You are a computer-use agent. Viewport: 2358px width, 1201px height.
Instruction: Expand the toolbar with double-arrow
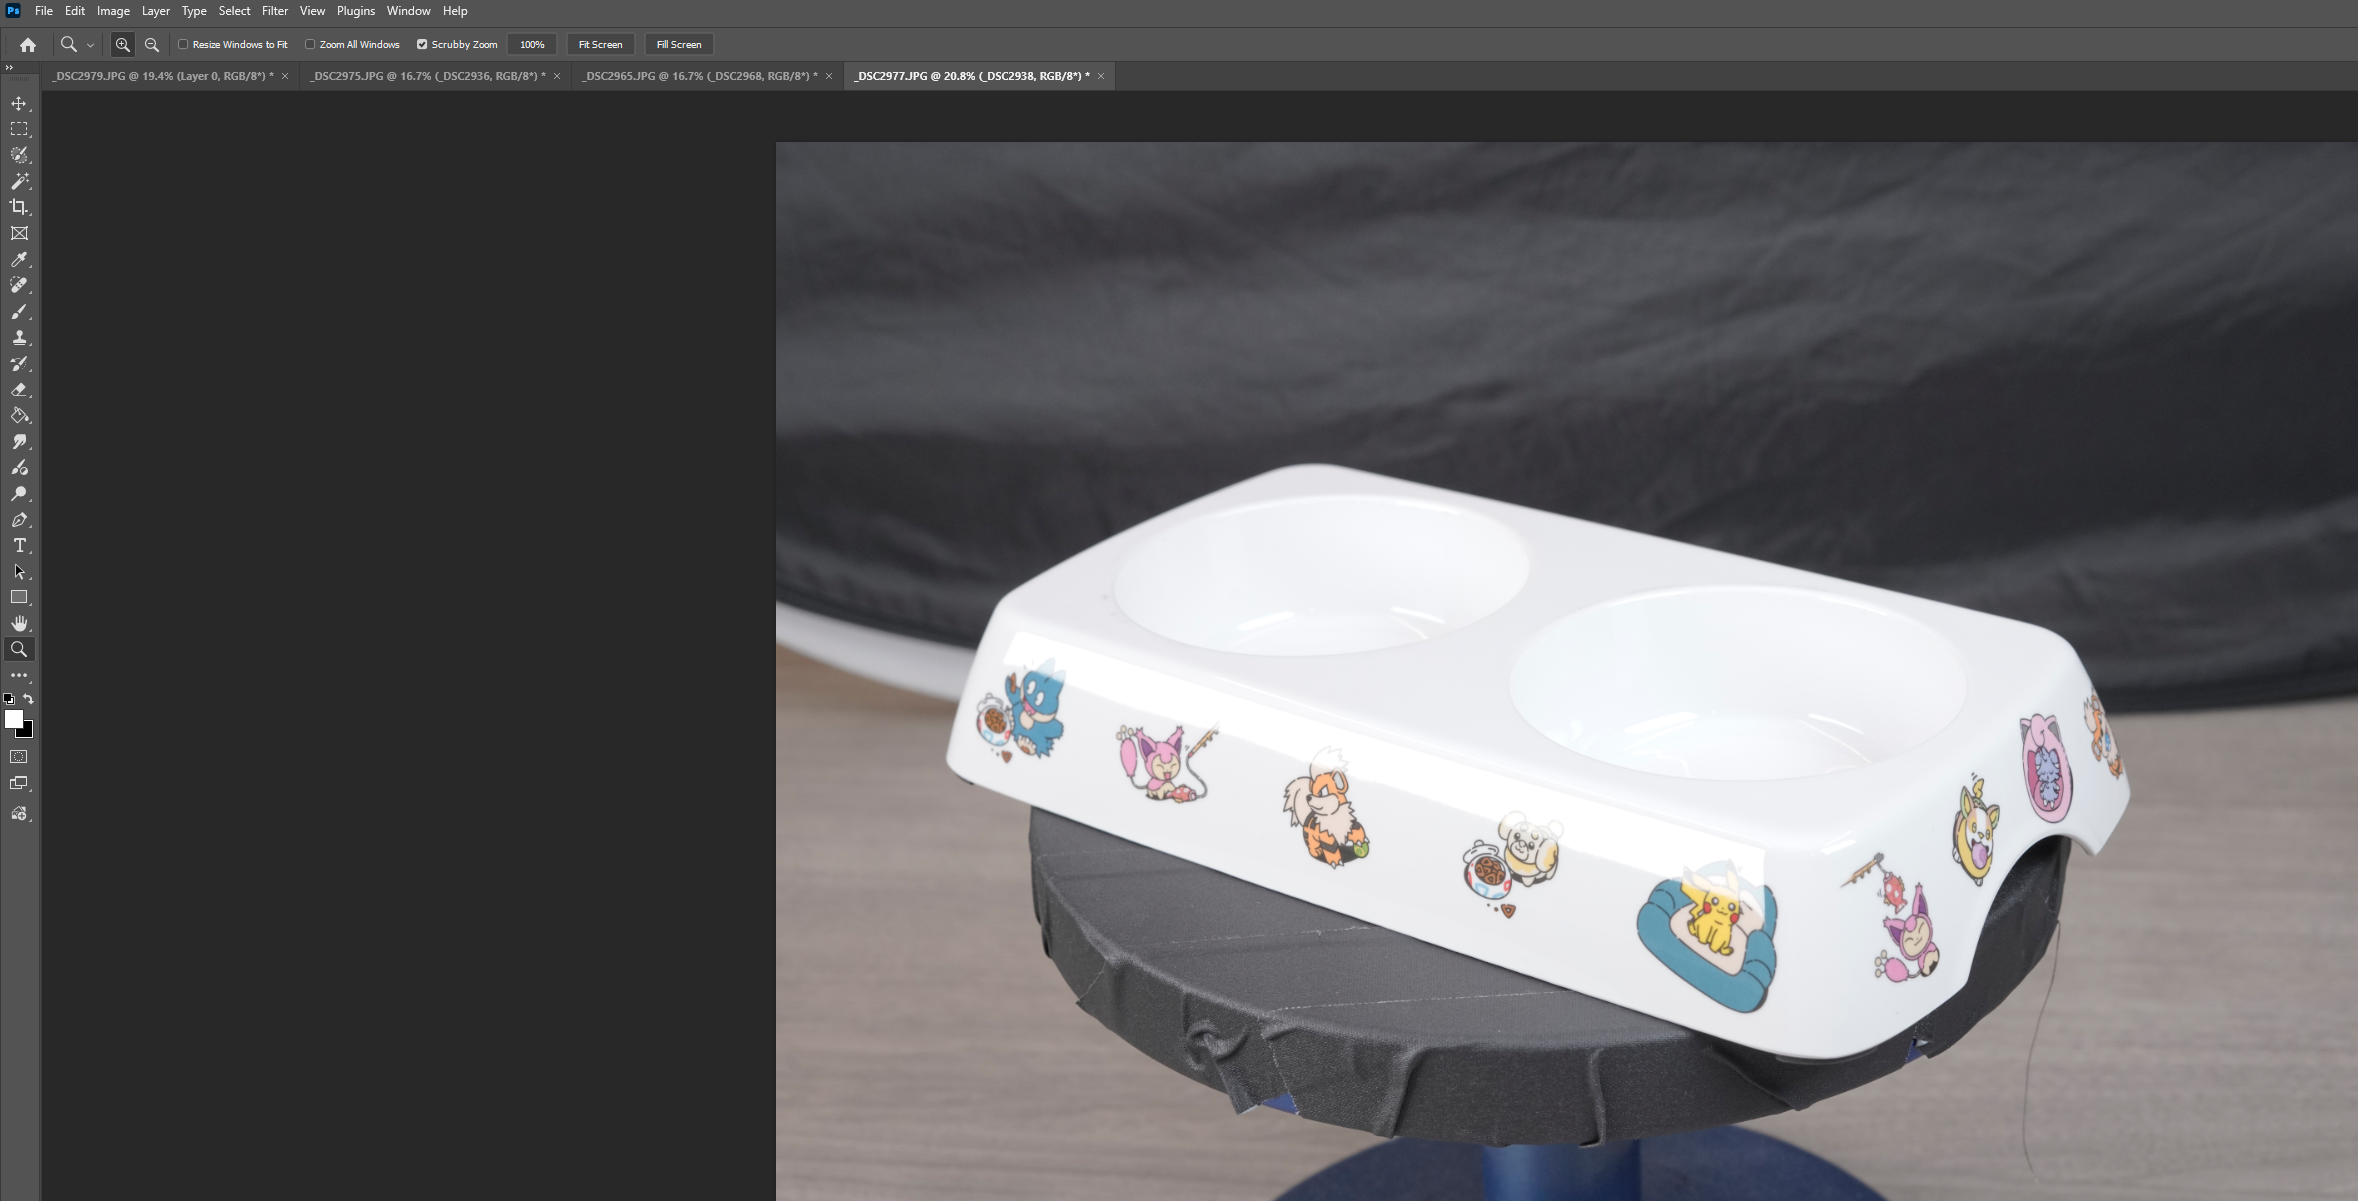[x=9, y=68]
